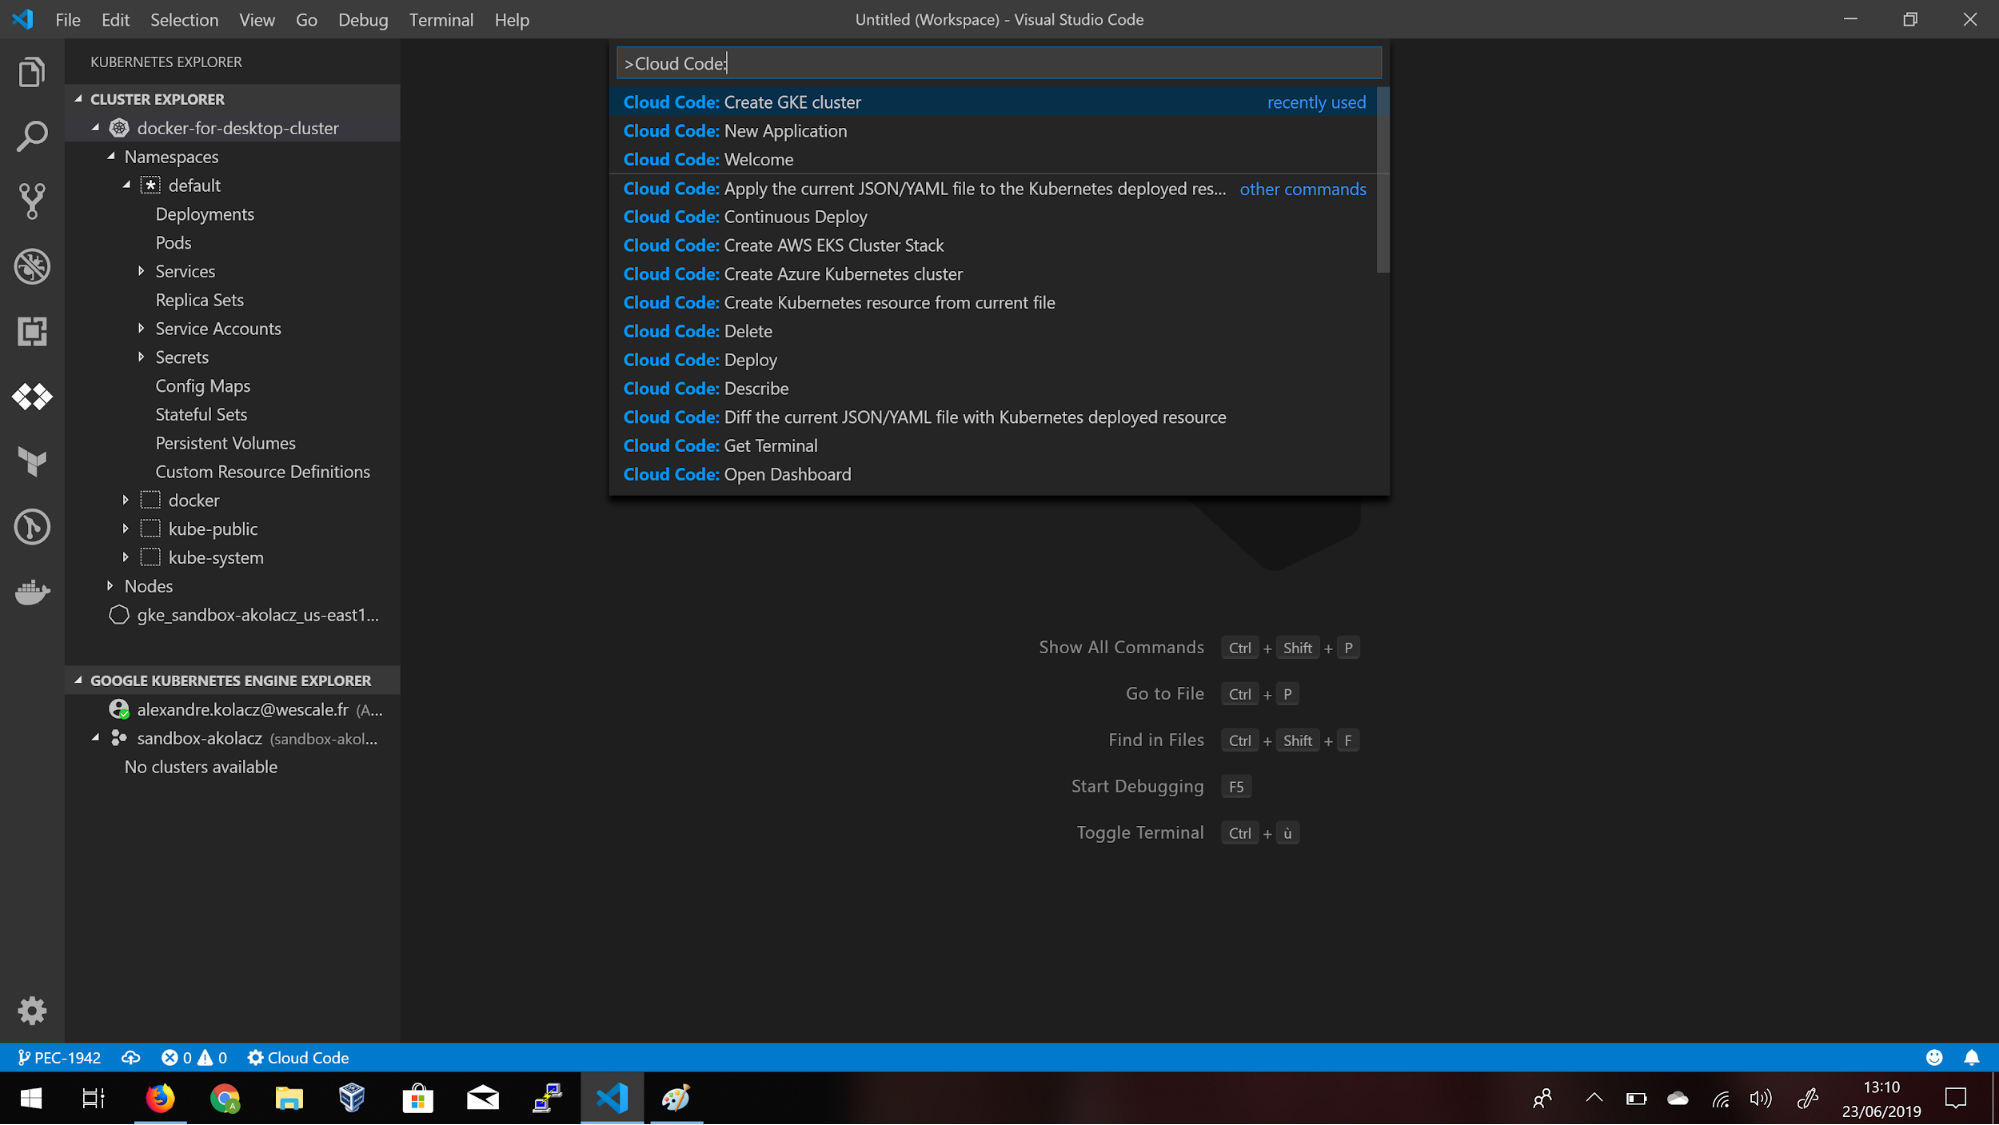This screenshot has width=1999, height=1125.
Task: Open the Source Control view
Action: pyautogui.click(x=32, y=201)
